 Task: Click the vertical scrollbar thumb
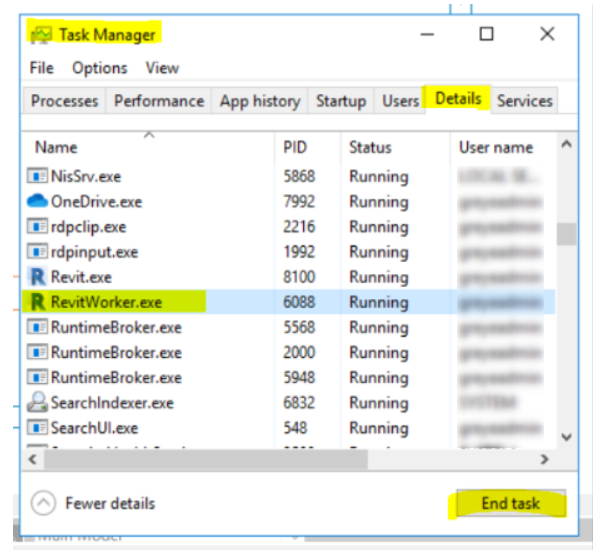click(567, 234)
